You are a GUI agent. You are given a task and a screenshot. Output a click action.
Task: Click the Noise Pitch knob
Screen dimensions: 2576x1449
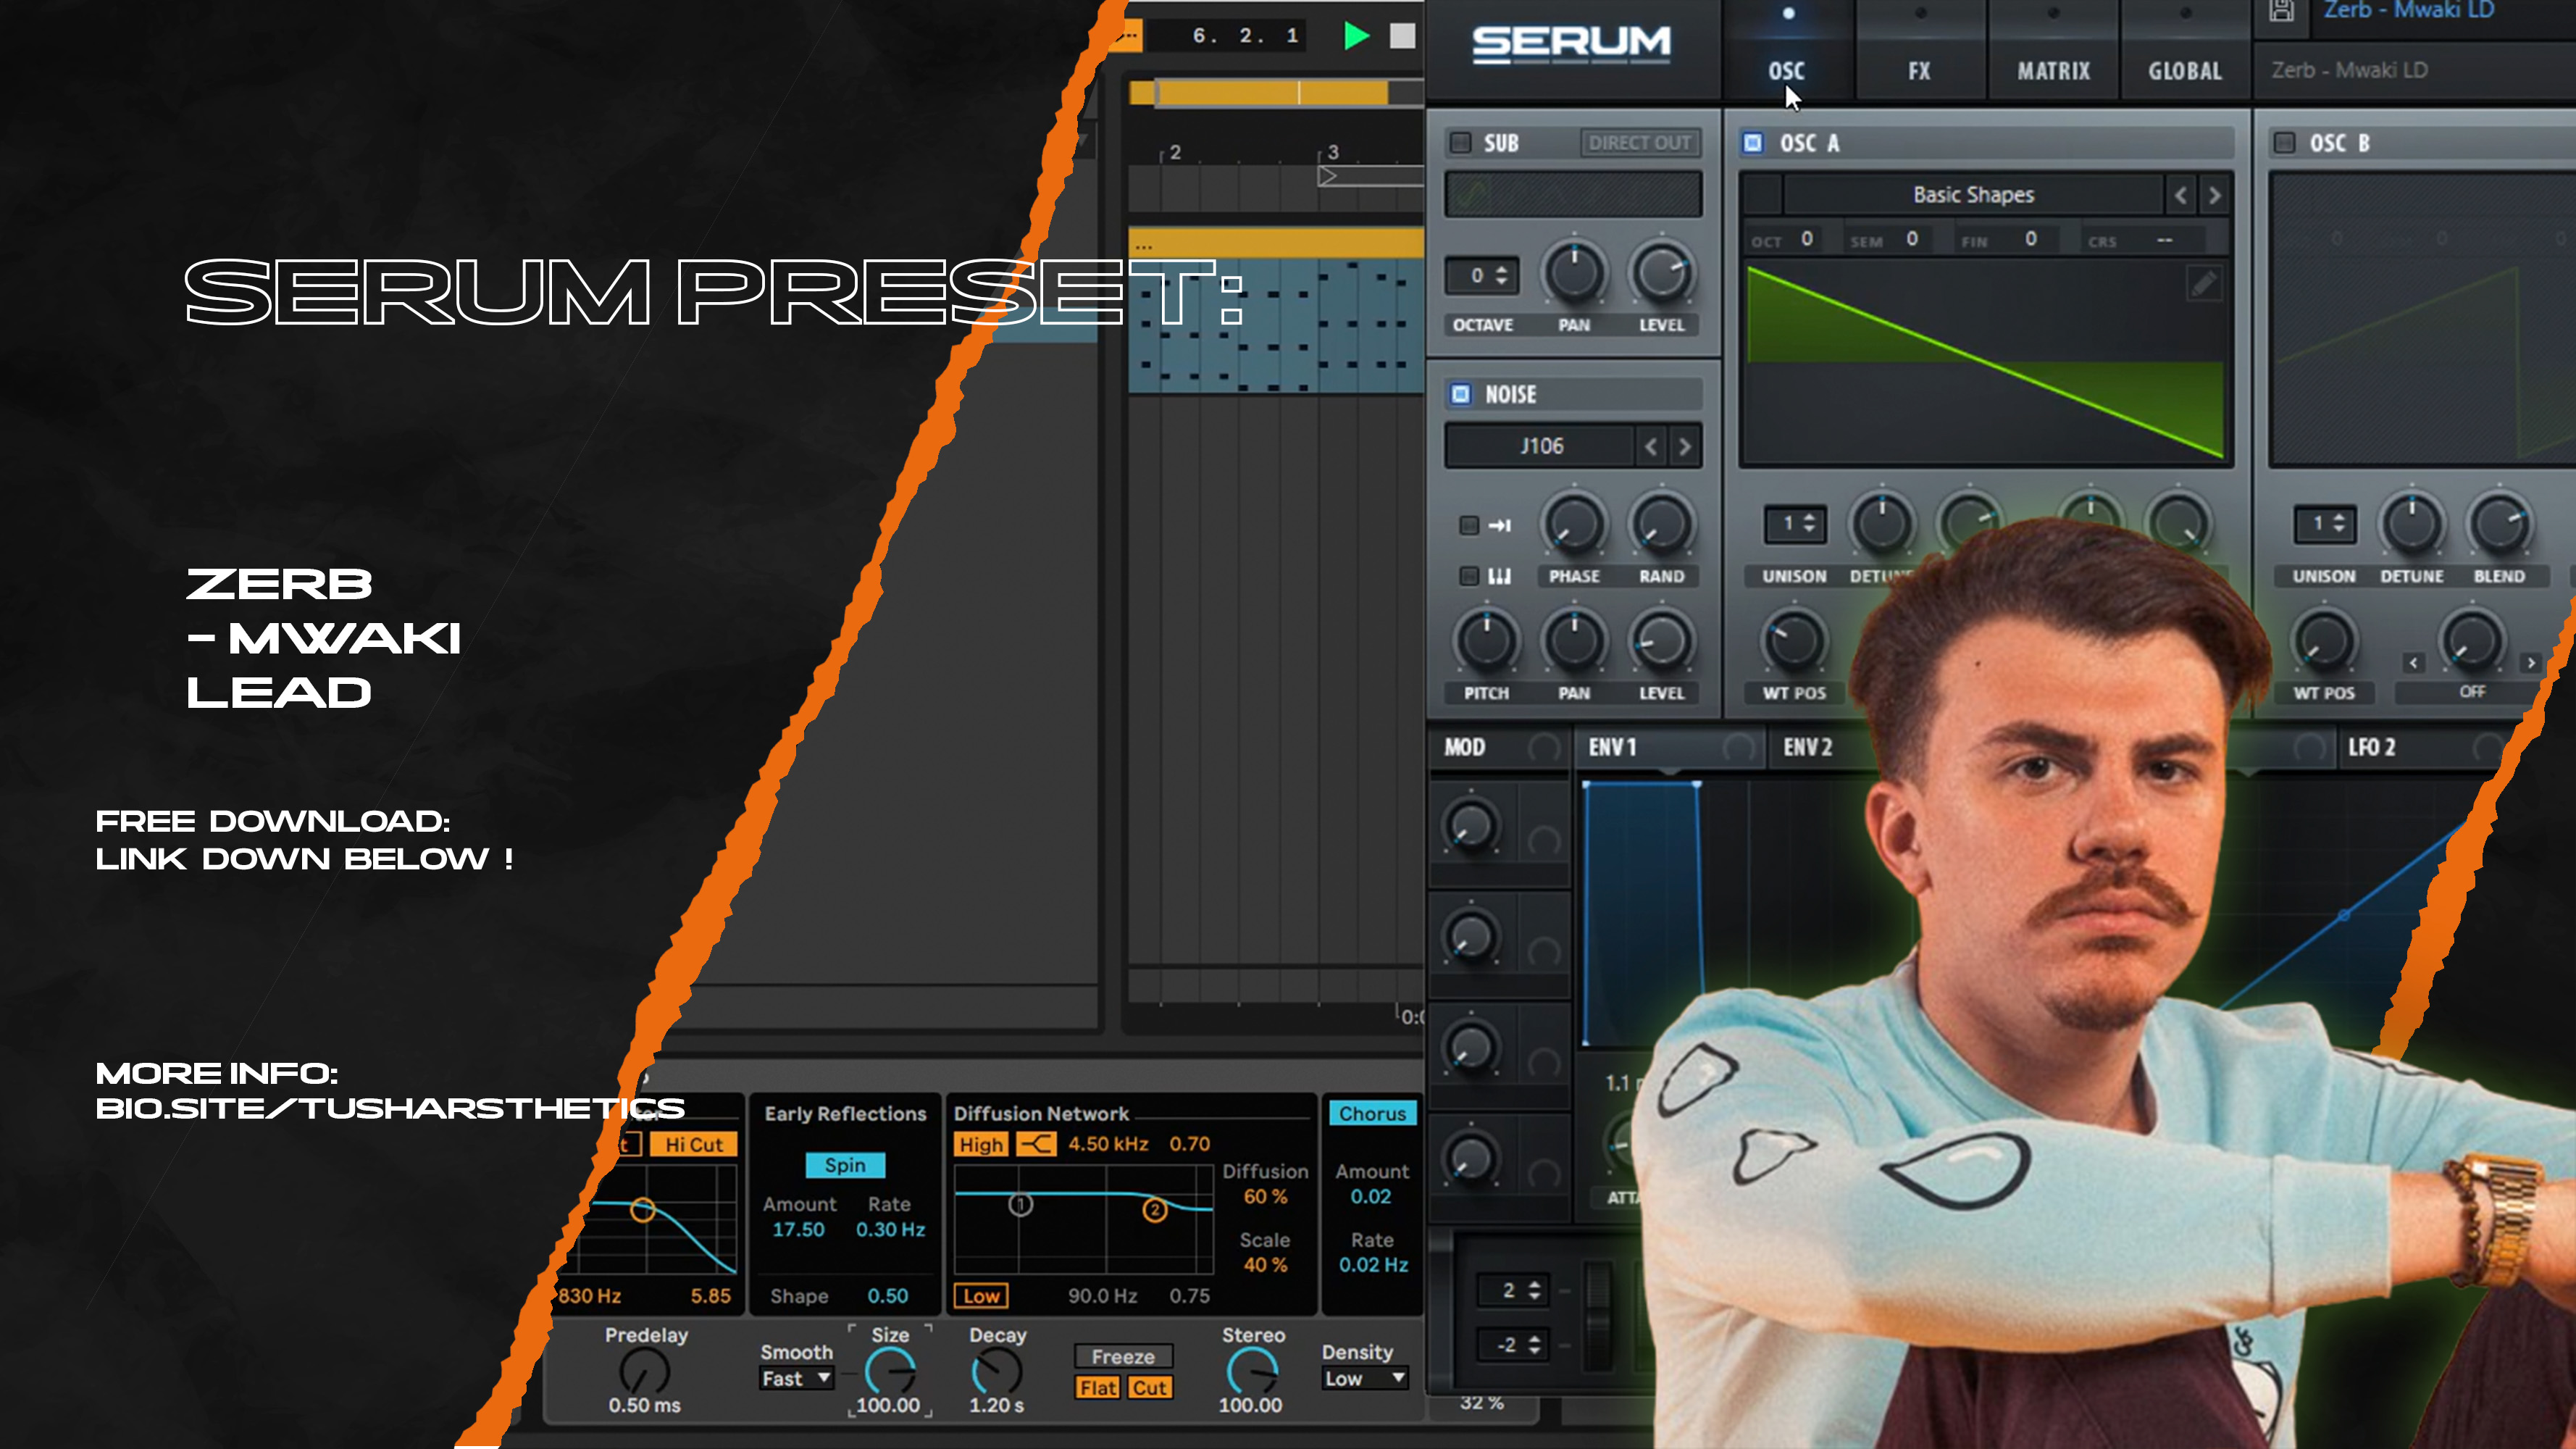[x=1486, y=641]
